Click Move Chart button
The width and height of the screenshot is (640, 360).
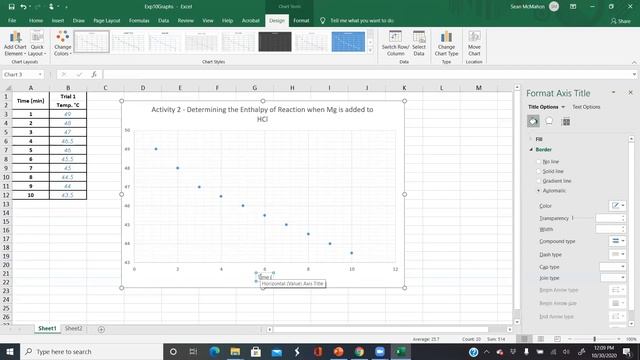click(474, 43)
